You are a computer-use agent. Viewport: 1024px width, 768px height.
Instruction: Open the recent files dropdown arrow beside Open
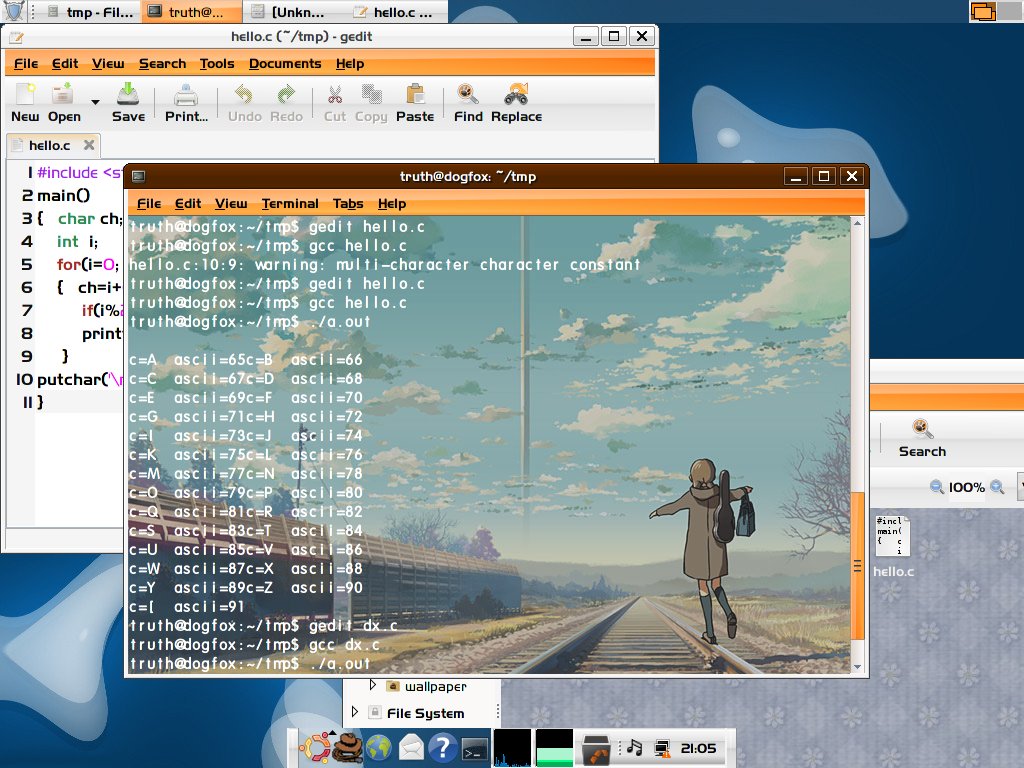[x=95, y=102]
